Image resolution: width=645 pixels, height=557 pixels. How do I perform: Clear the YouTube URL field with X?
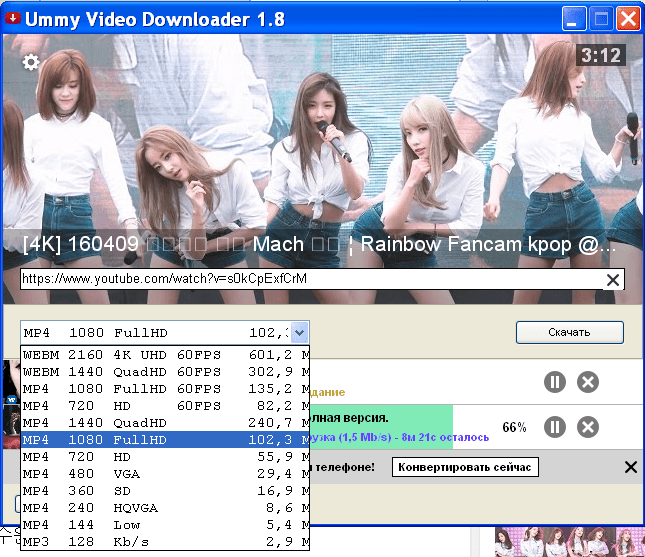[613, 280]
